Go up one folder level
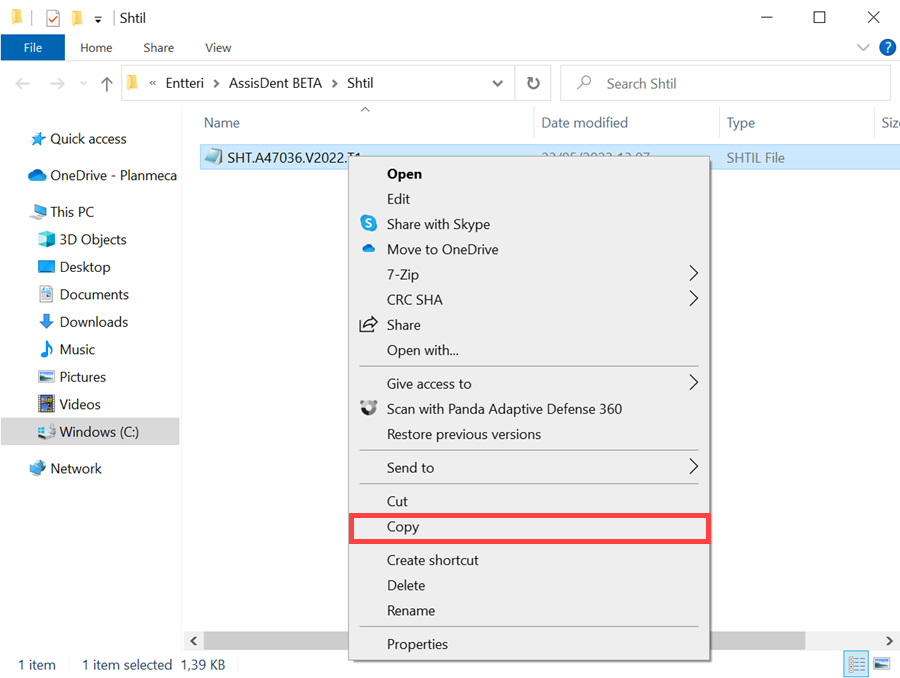 click(106, 84)
